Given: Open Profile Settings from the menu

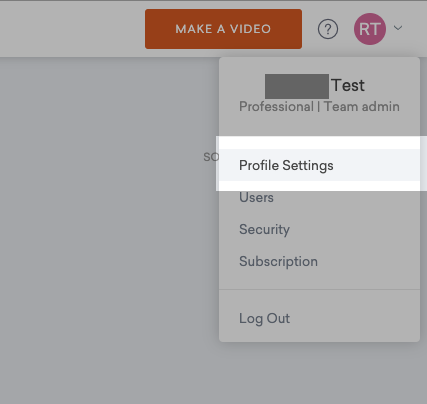Looking at the screenshot, I should point(286,165).
